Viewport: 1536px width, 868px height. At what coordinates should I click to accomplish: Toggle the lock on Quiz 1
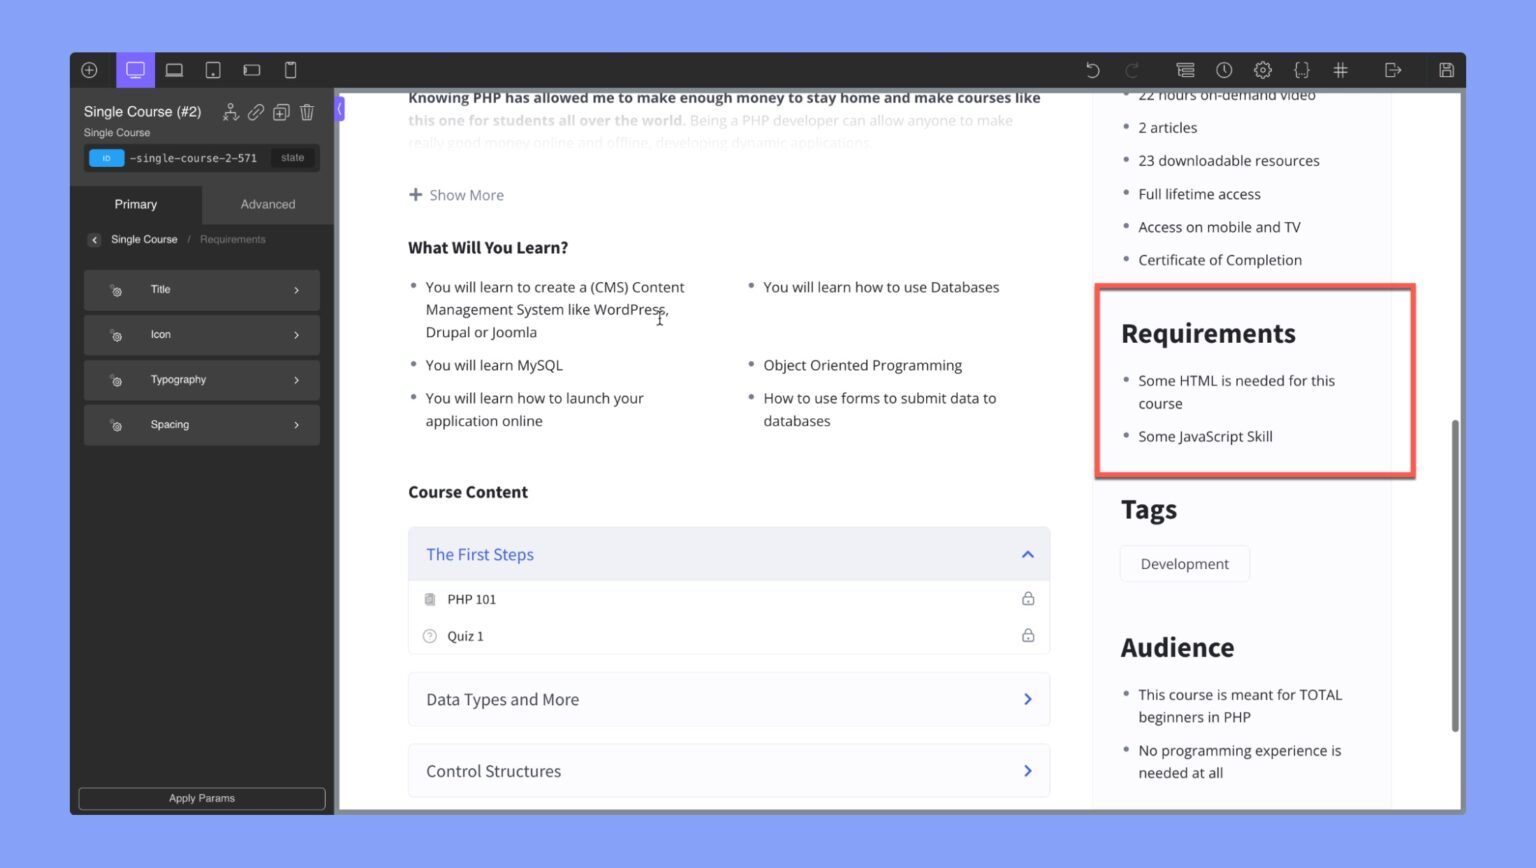(1027, 635)
